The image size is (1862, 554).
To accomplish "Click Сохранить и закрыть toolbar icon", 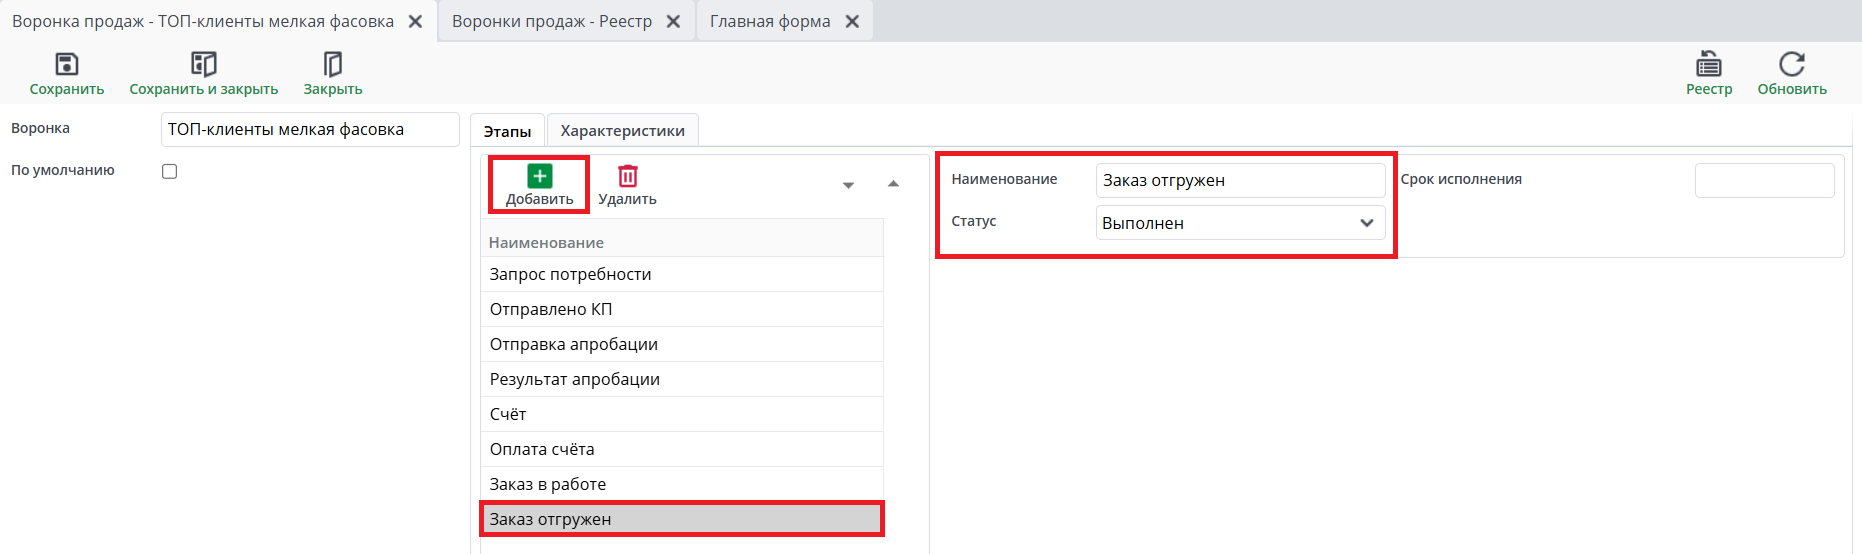I will tap(204, 65).
